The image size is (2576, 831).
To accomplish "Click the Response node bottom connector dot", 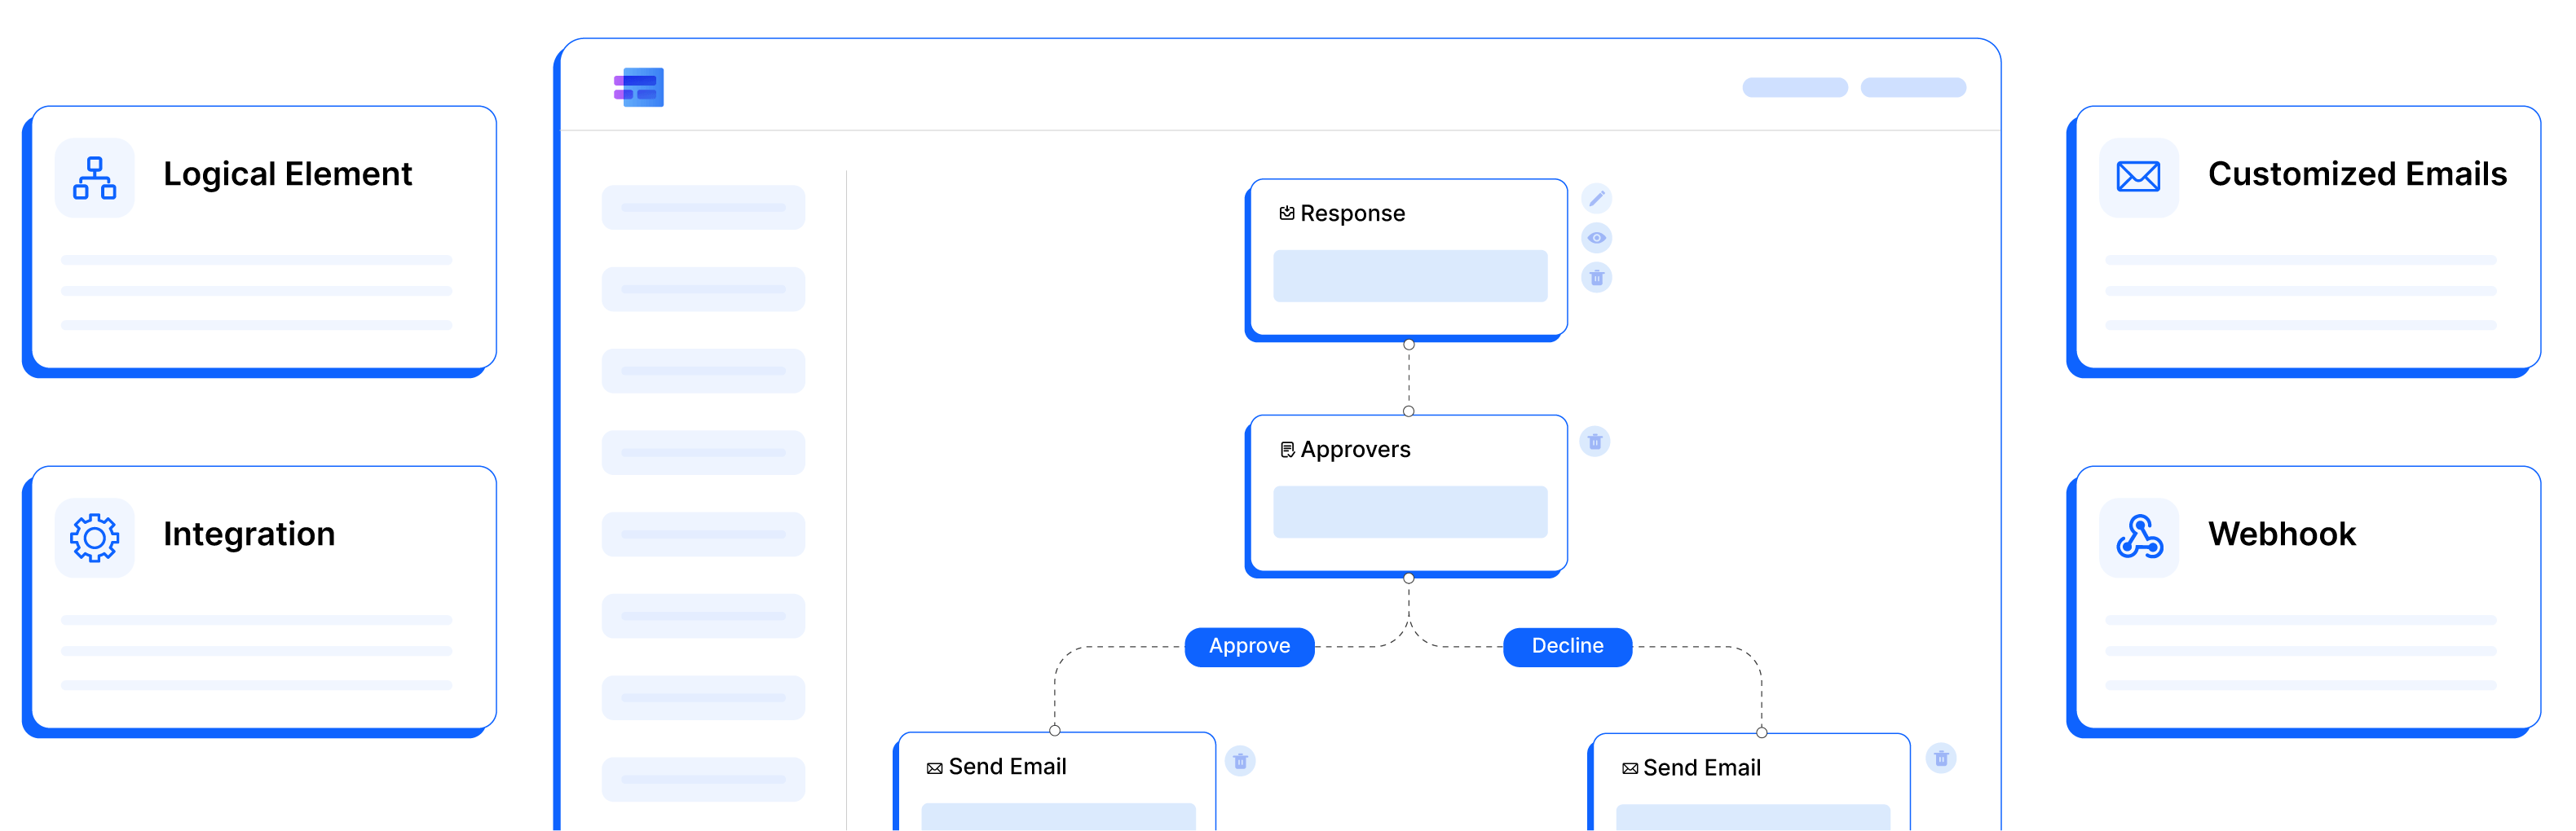I will coord(1408,345).
